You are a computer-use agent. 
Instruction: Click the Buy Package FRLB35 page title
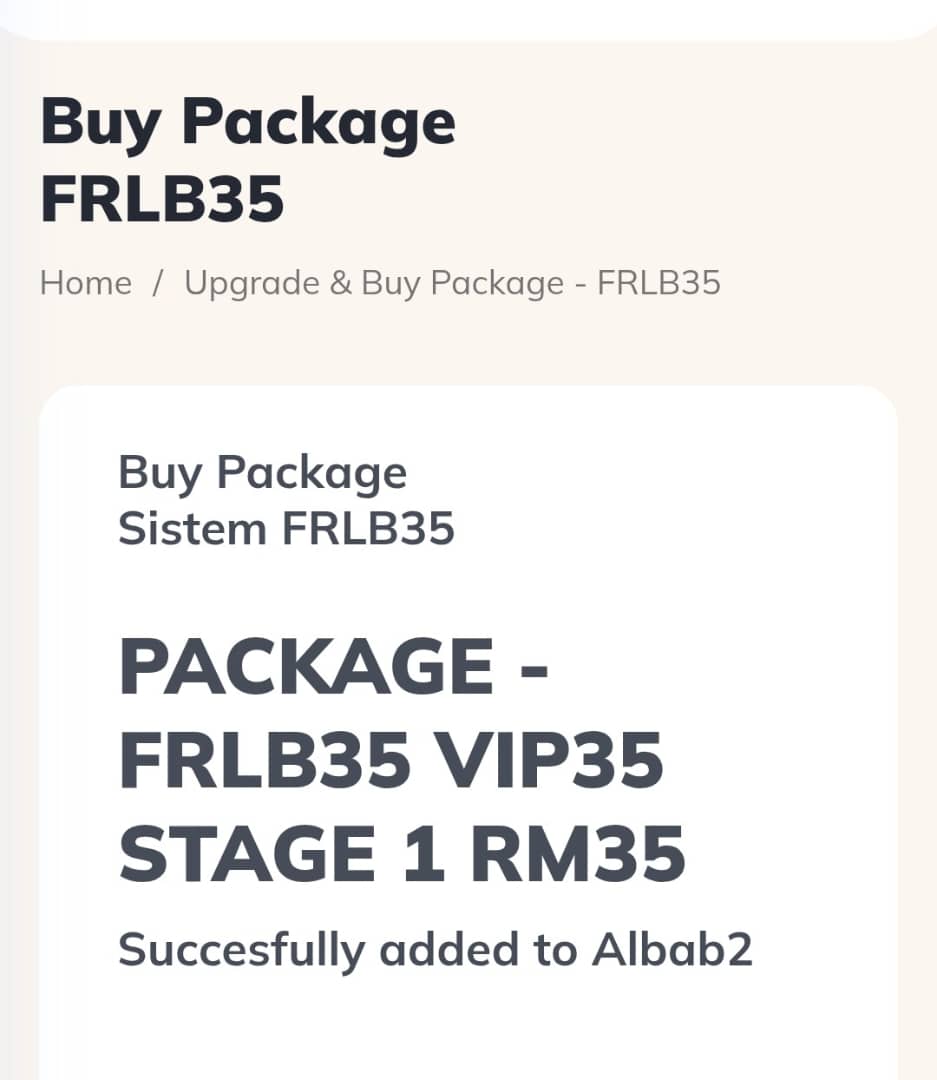point(247,160)
